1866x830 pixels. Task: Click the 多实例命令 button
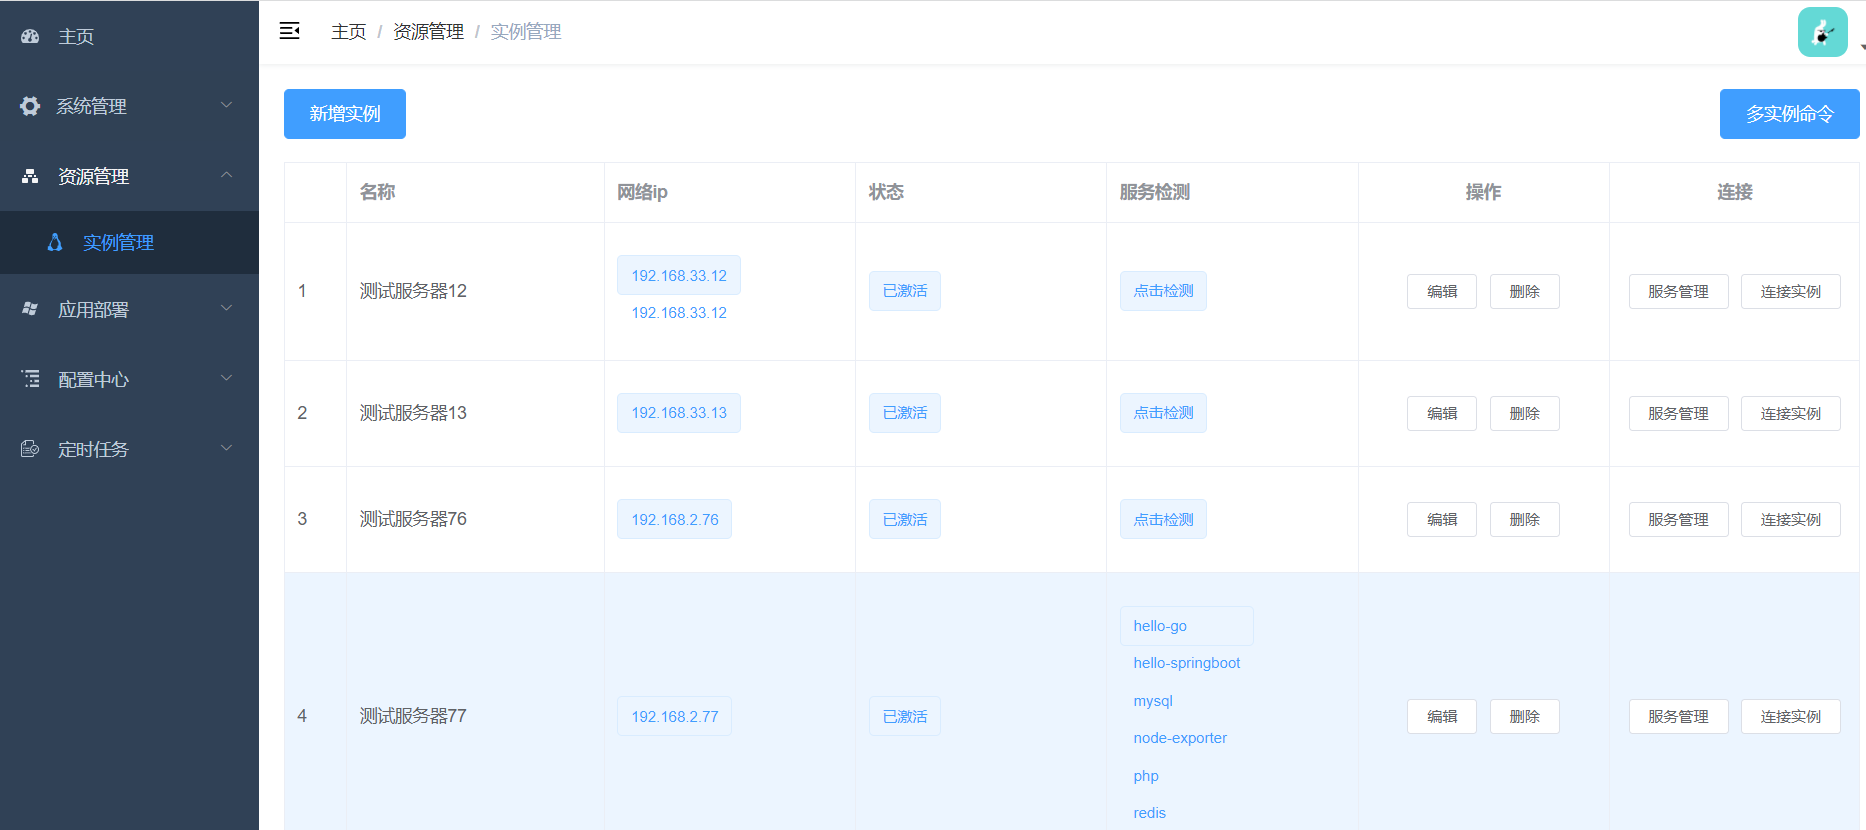point(1789,114)
